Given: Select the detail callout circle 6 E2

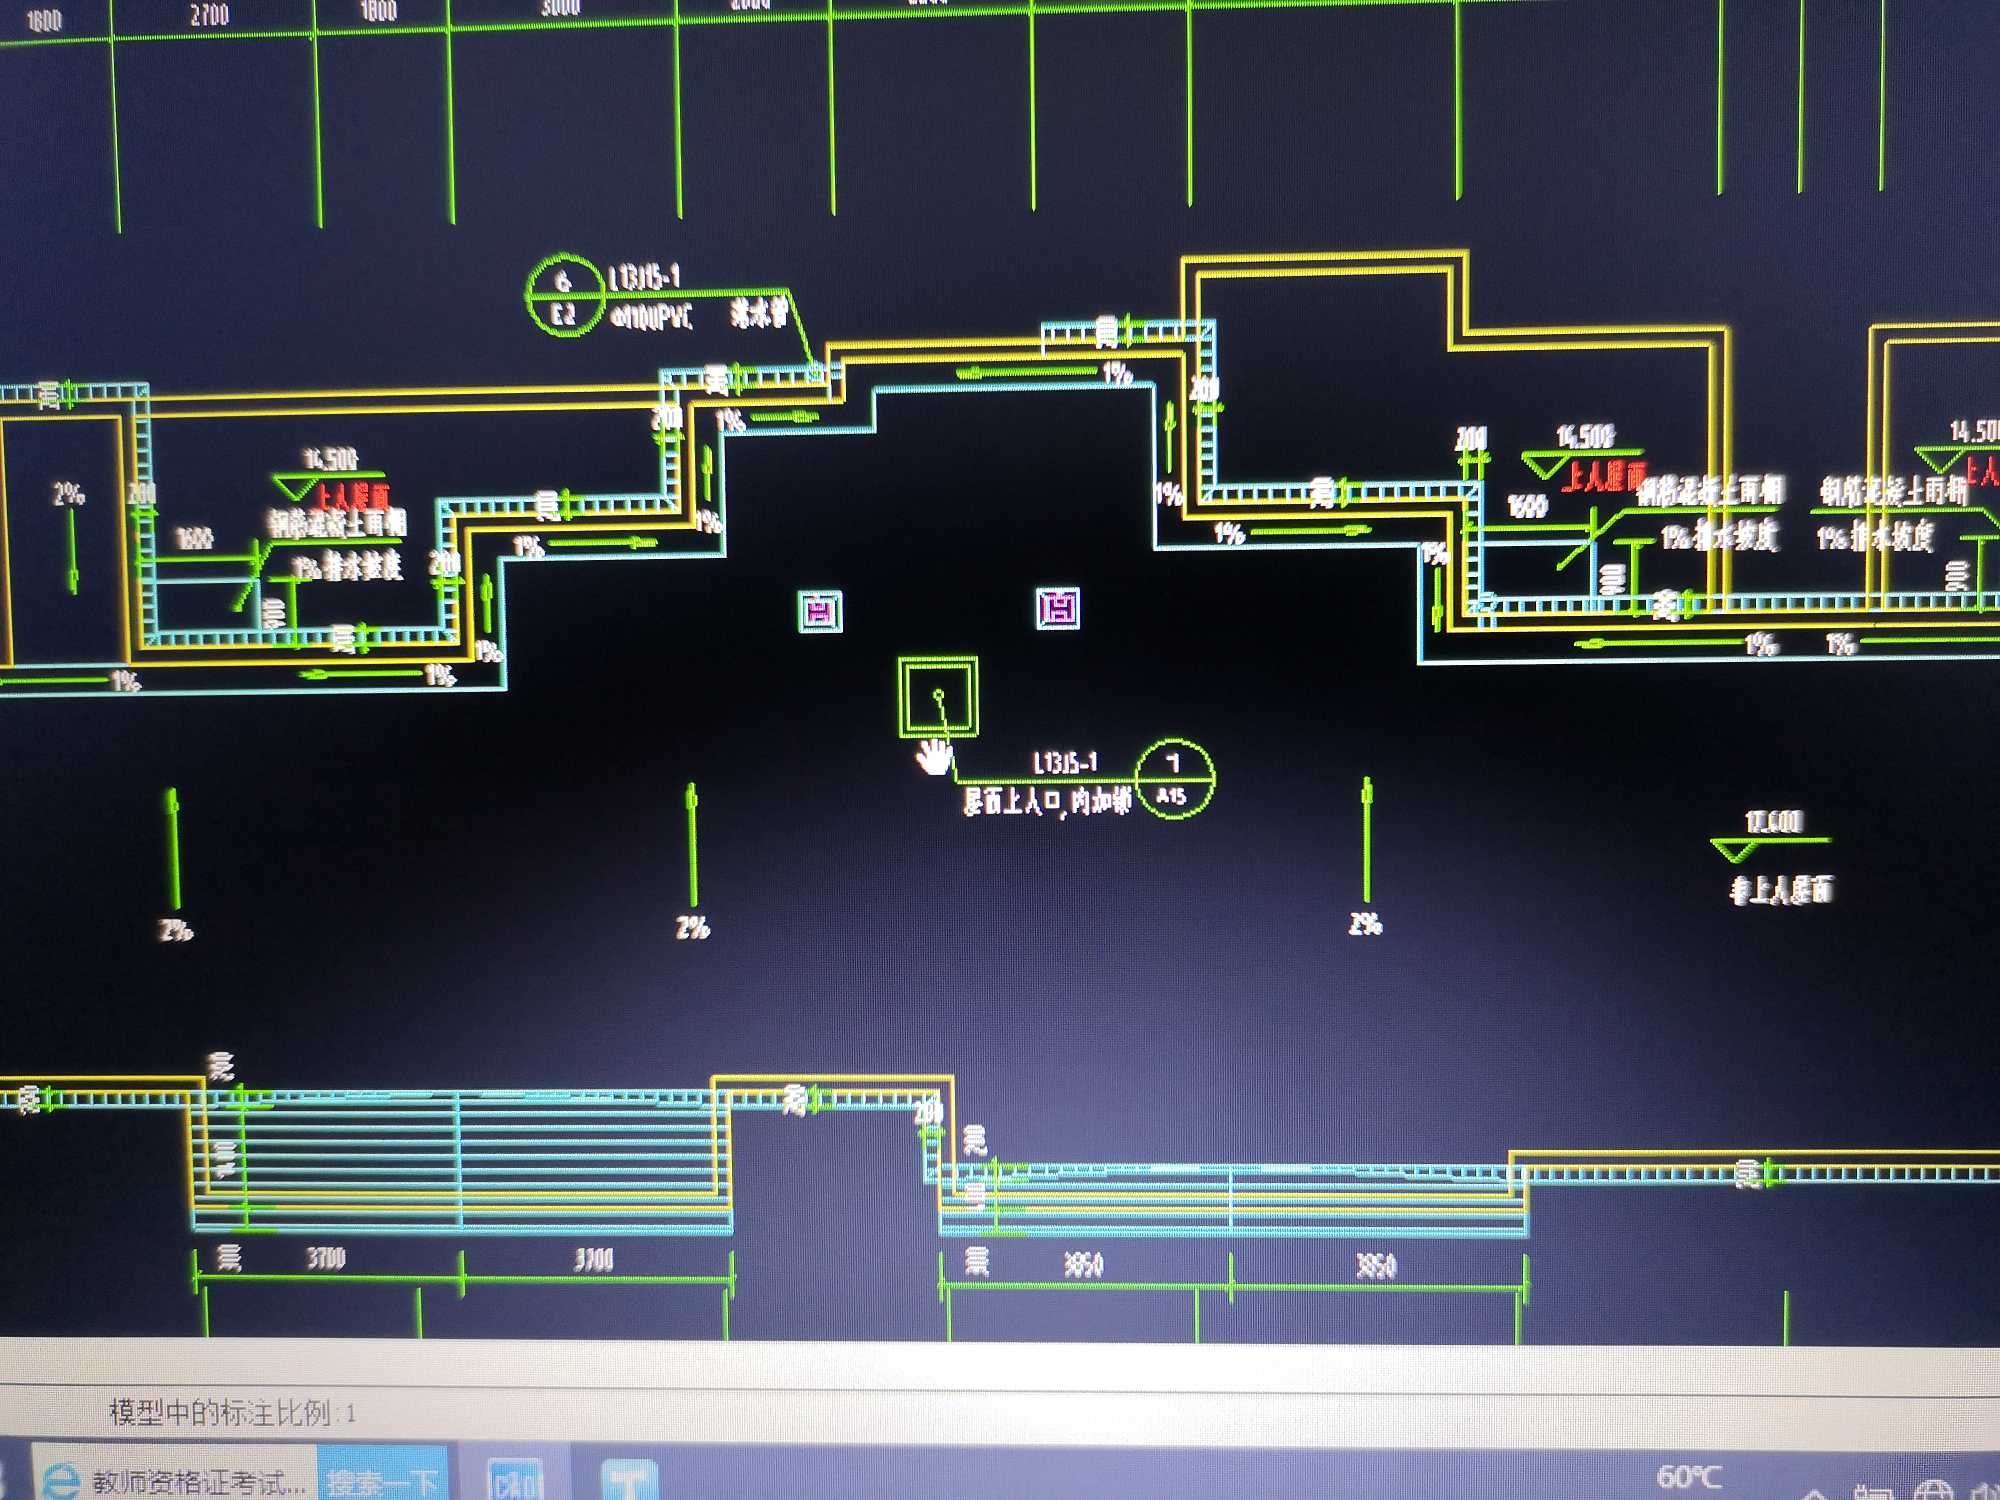Looking at the screenshot, I should [x=565, y=295].
